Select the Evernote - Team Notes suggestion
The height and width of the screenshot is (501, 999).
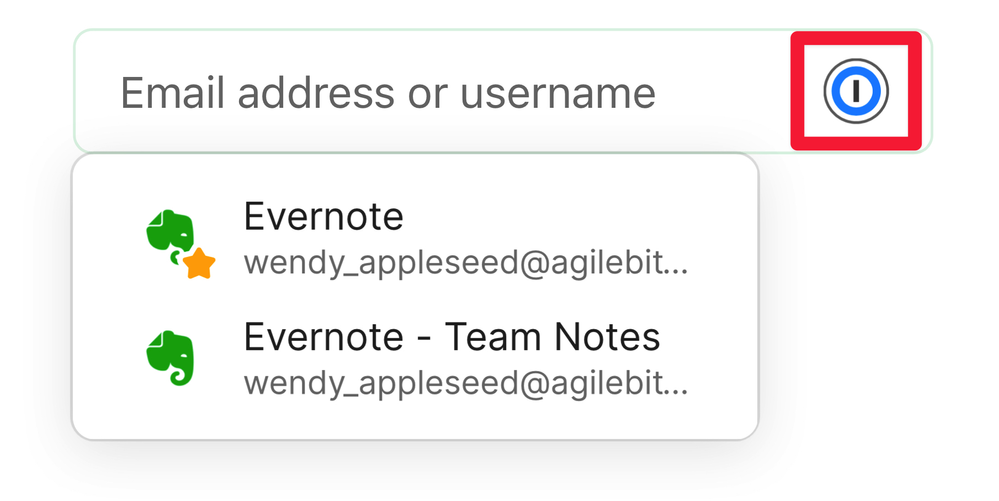point(414,359)
